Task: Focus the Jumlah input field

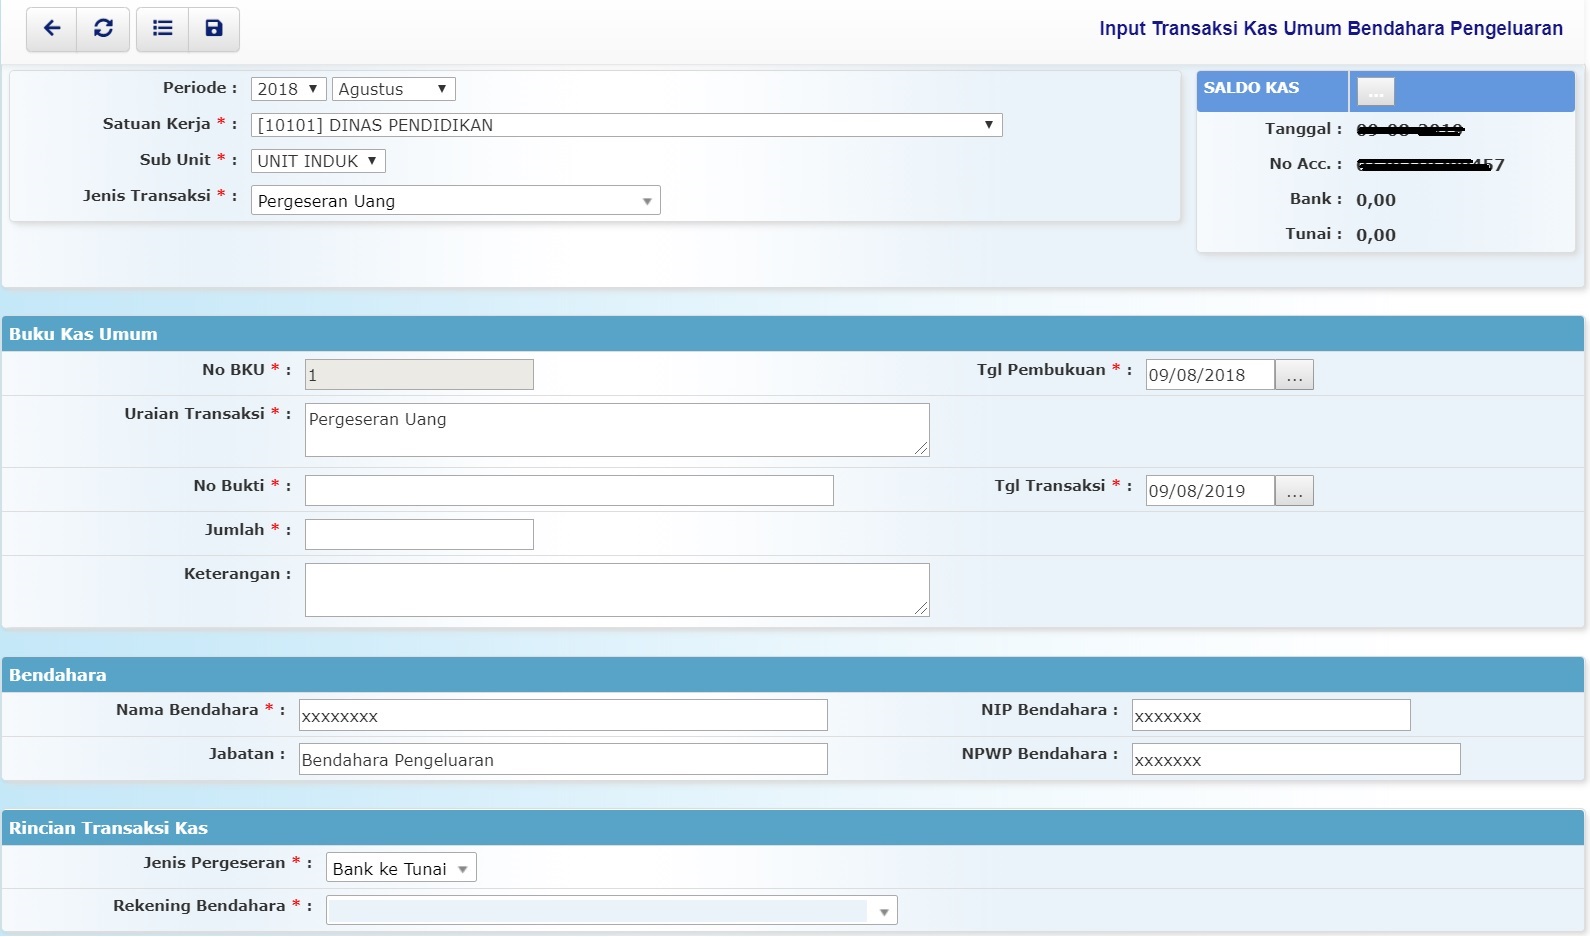Action: [x=418, y=535]
